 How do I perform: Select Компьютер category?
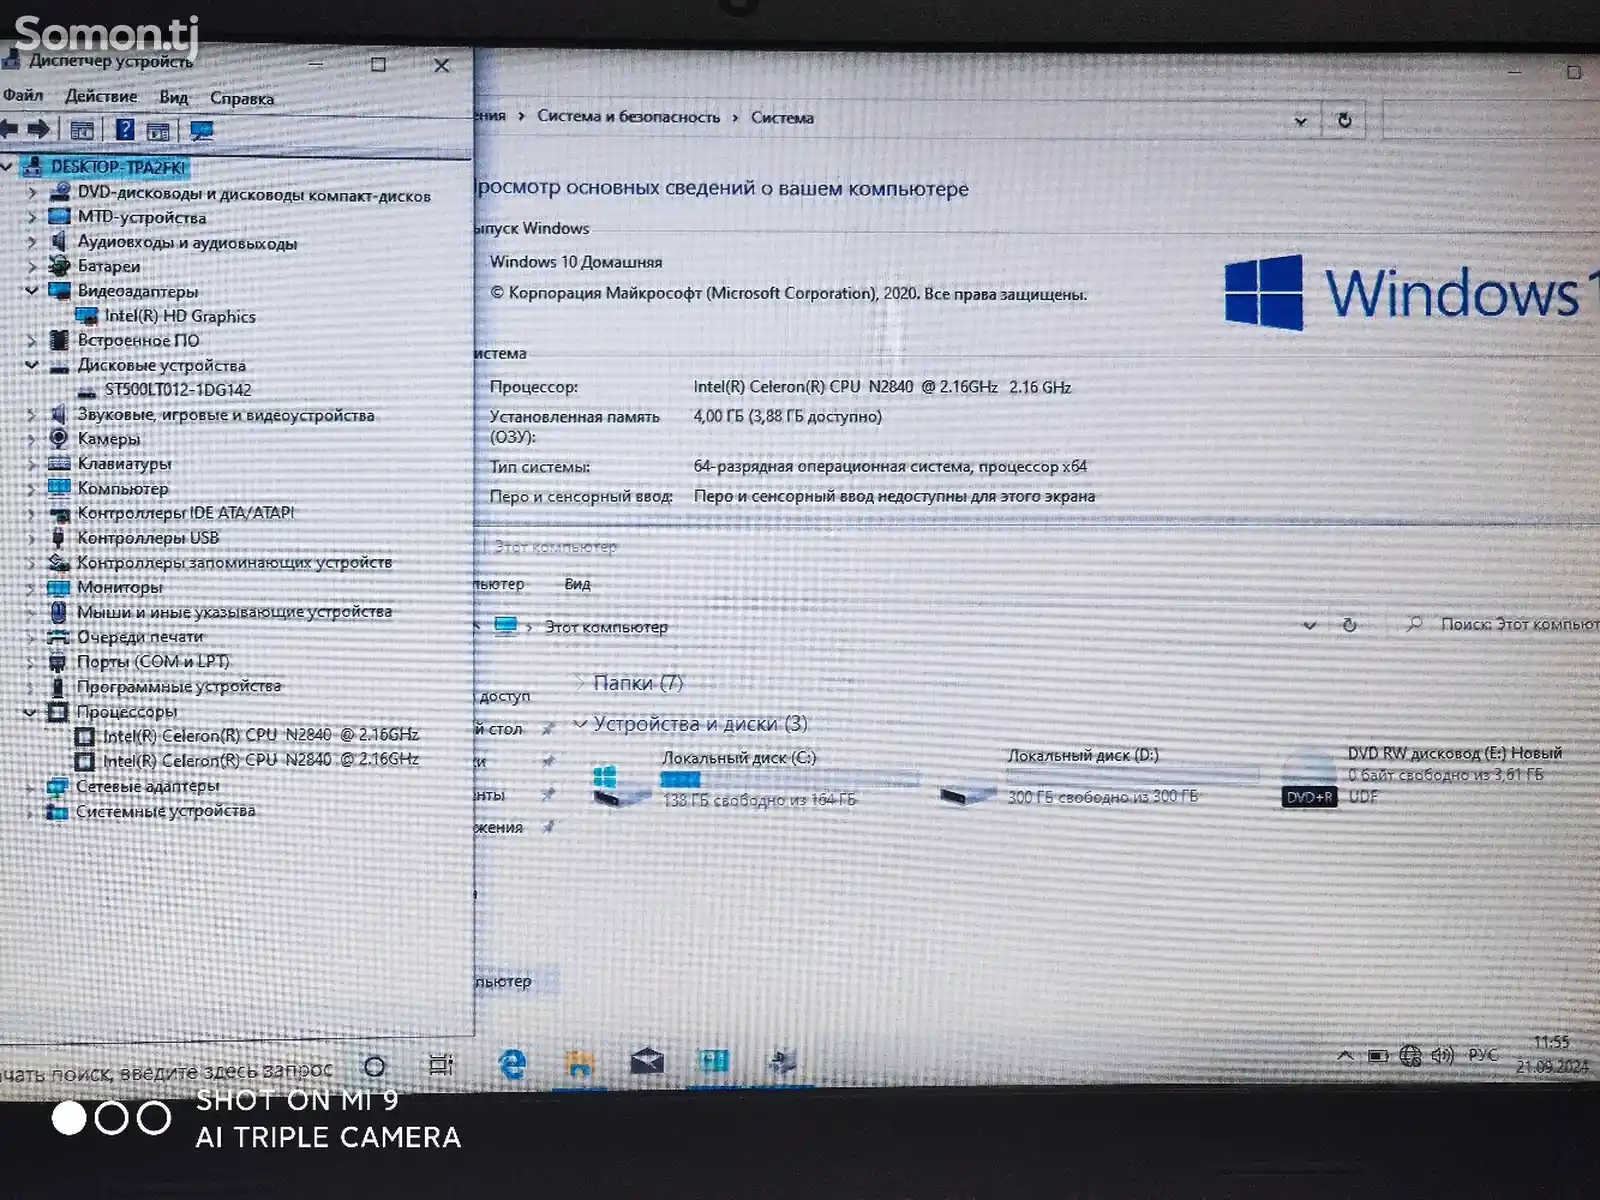tap(122, 488)
